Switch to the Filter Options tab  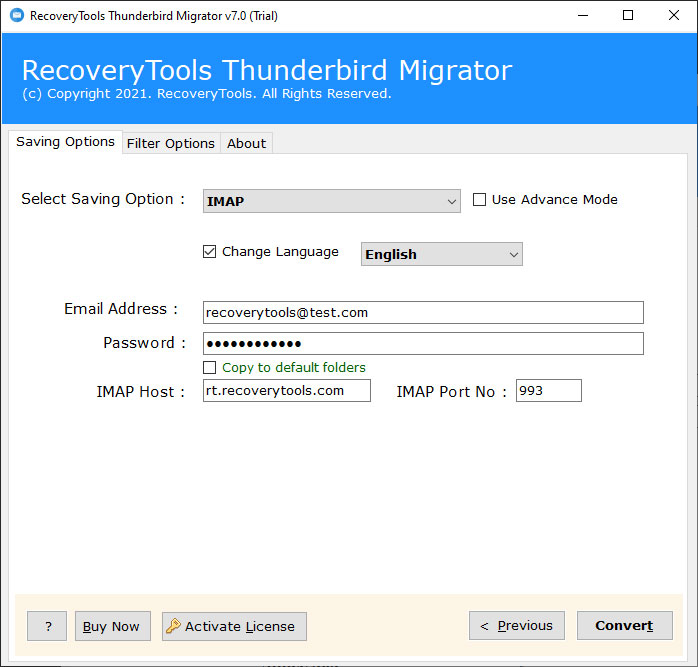[171, 143]
